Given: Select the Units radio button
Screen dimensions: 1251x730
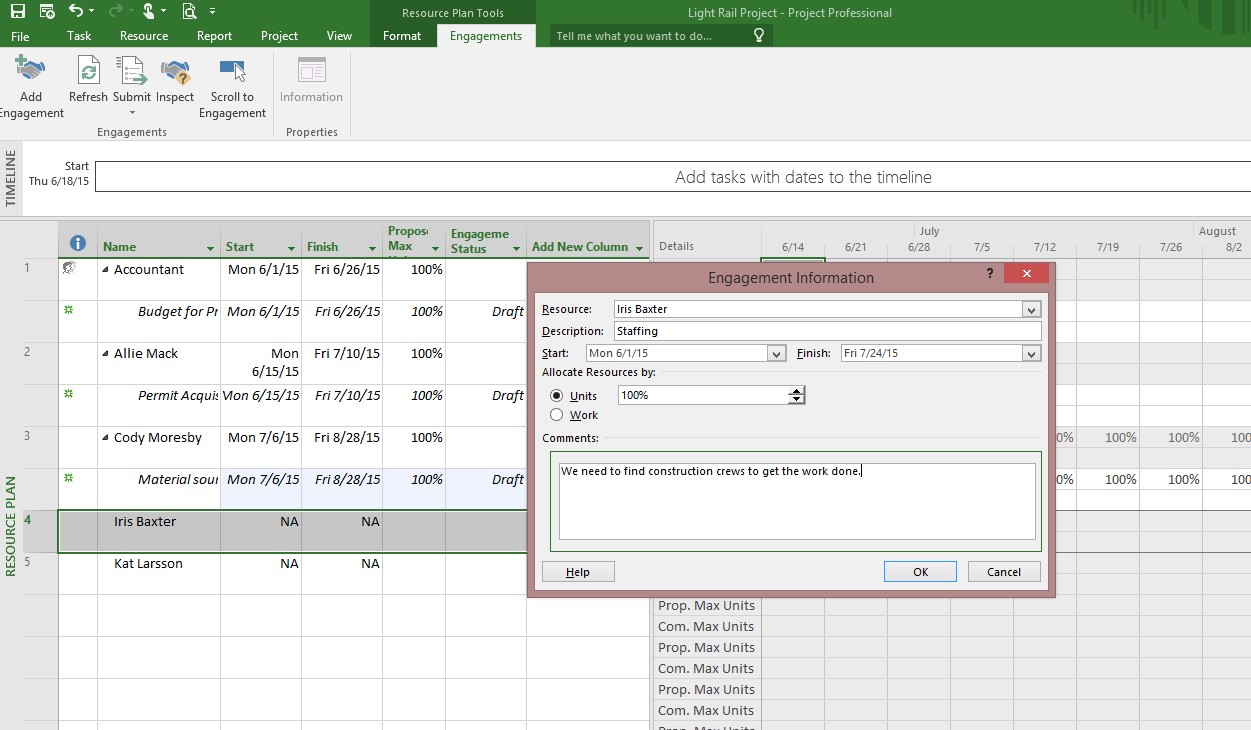Looking at the screenshot, I should 557,396.
